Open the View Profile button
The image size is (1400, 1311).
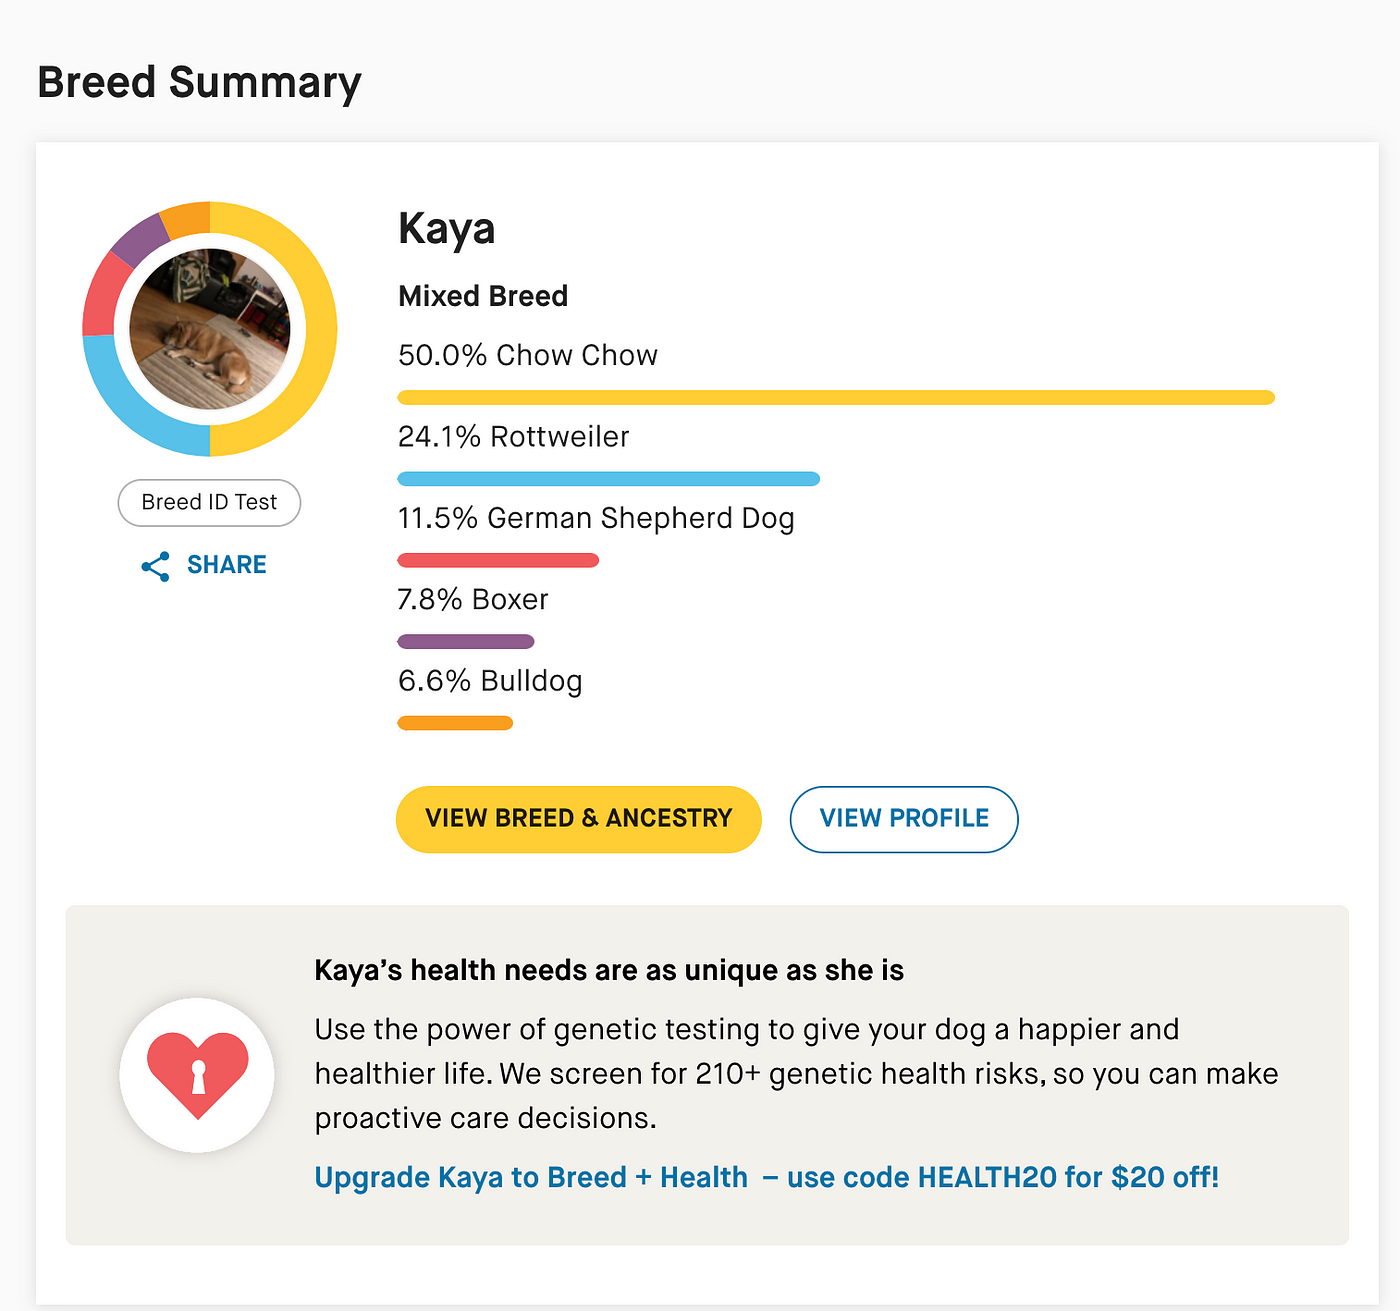(x=904, y=819)
